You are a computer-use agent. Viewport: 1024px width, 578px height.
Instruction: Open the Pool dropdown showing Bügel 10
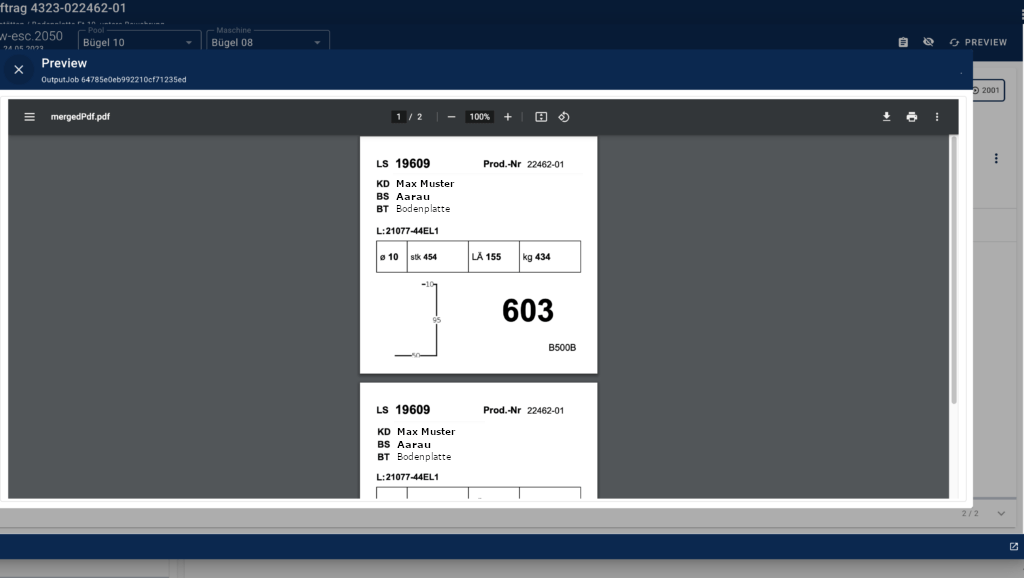[139, 42]
